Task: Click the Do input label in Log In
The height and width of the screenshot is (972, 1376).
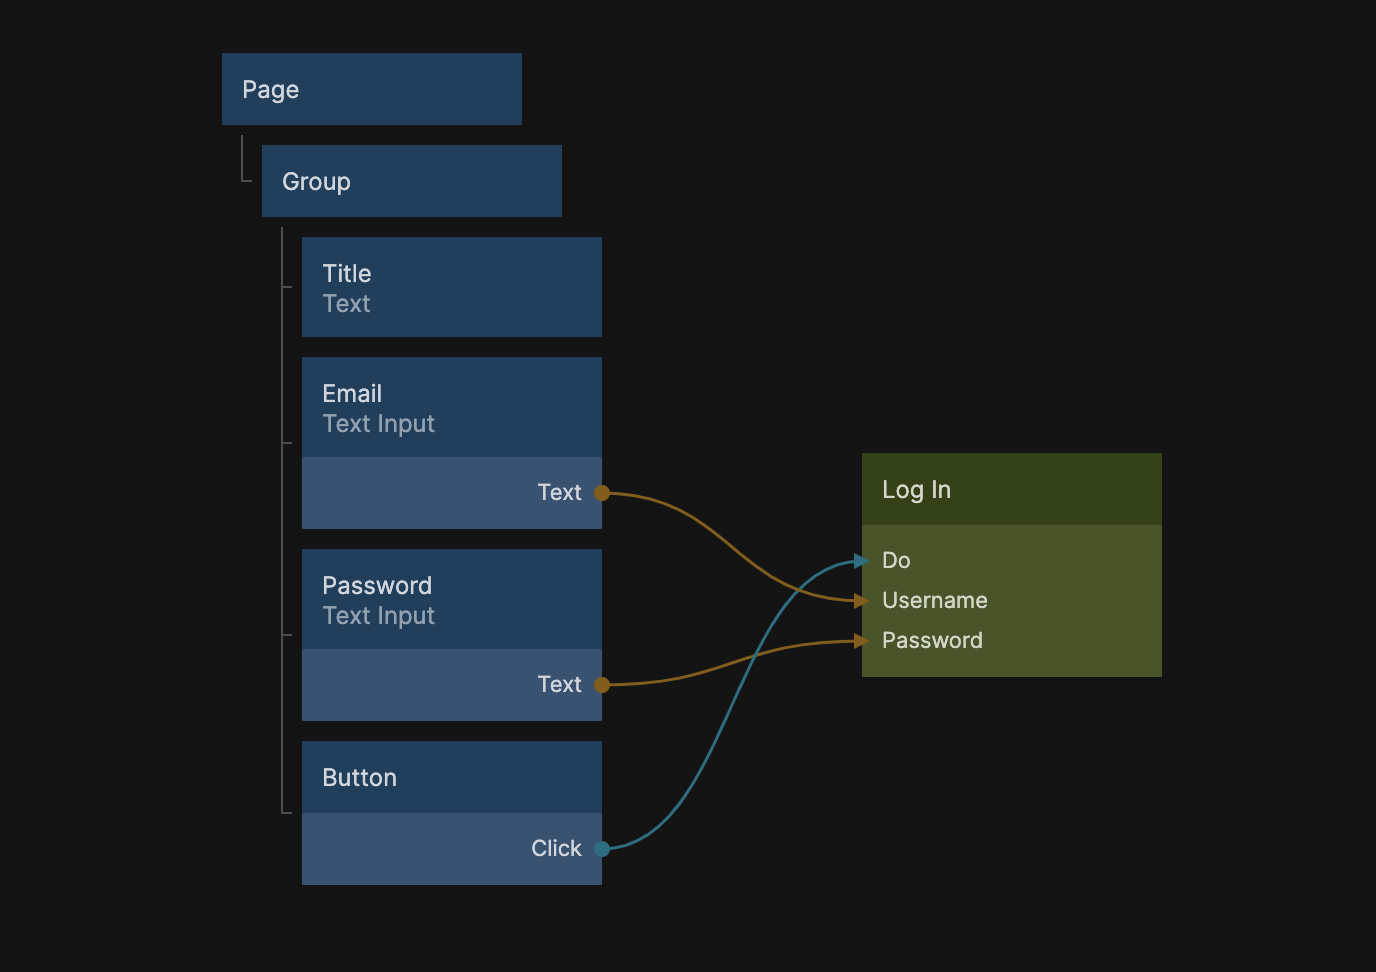Action: coord(896,560)
